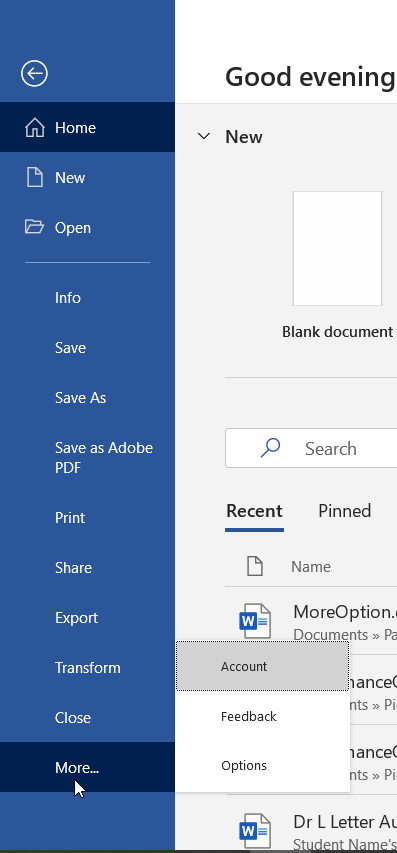Click the Open folder icon
This screenshot has height=853, width=397.
click(x=34, y=227)
